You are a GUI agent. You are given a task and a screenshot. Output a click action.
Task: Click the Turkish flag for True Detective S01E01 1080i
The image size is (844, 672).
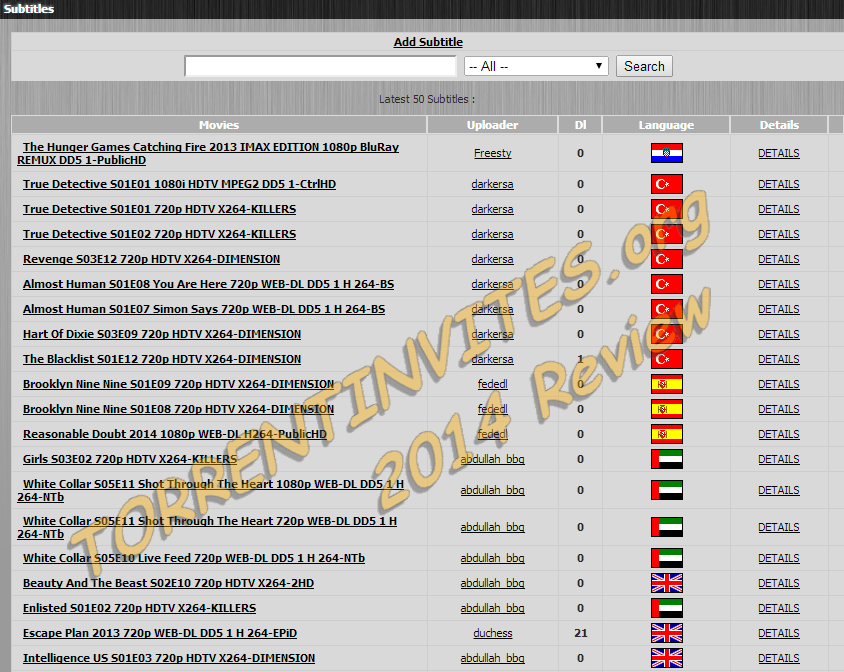click(666, 184)
